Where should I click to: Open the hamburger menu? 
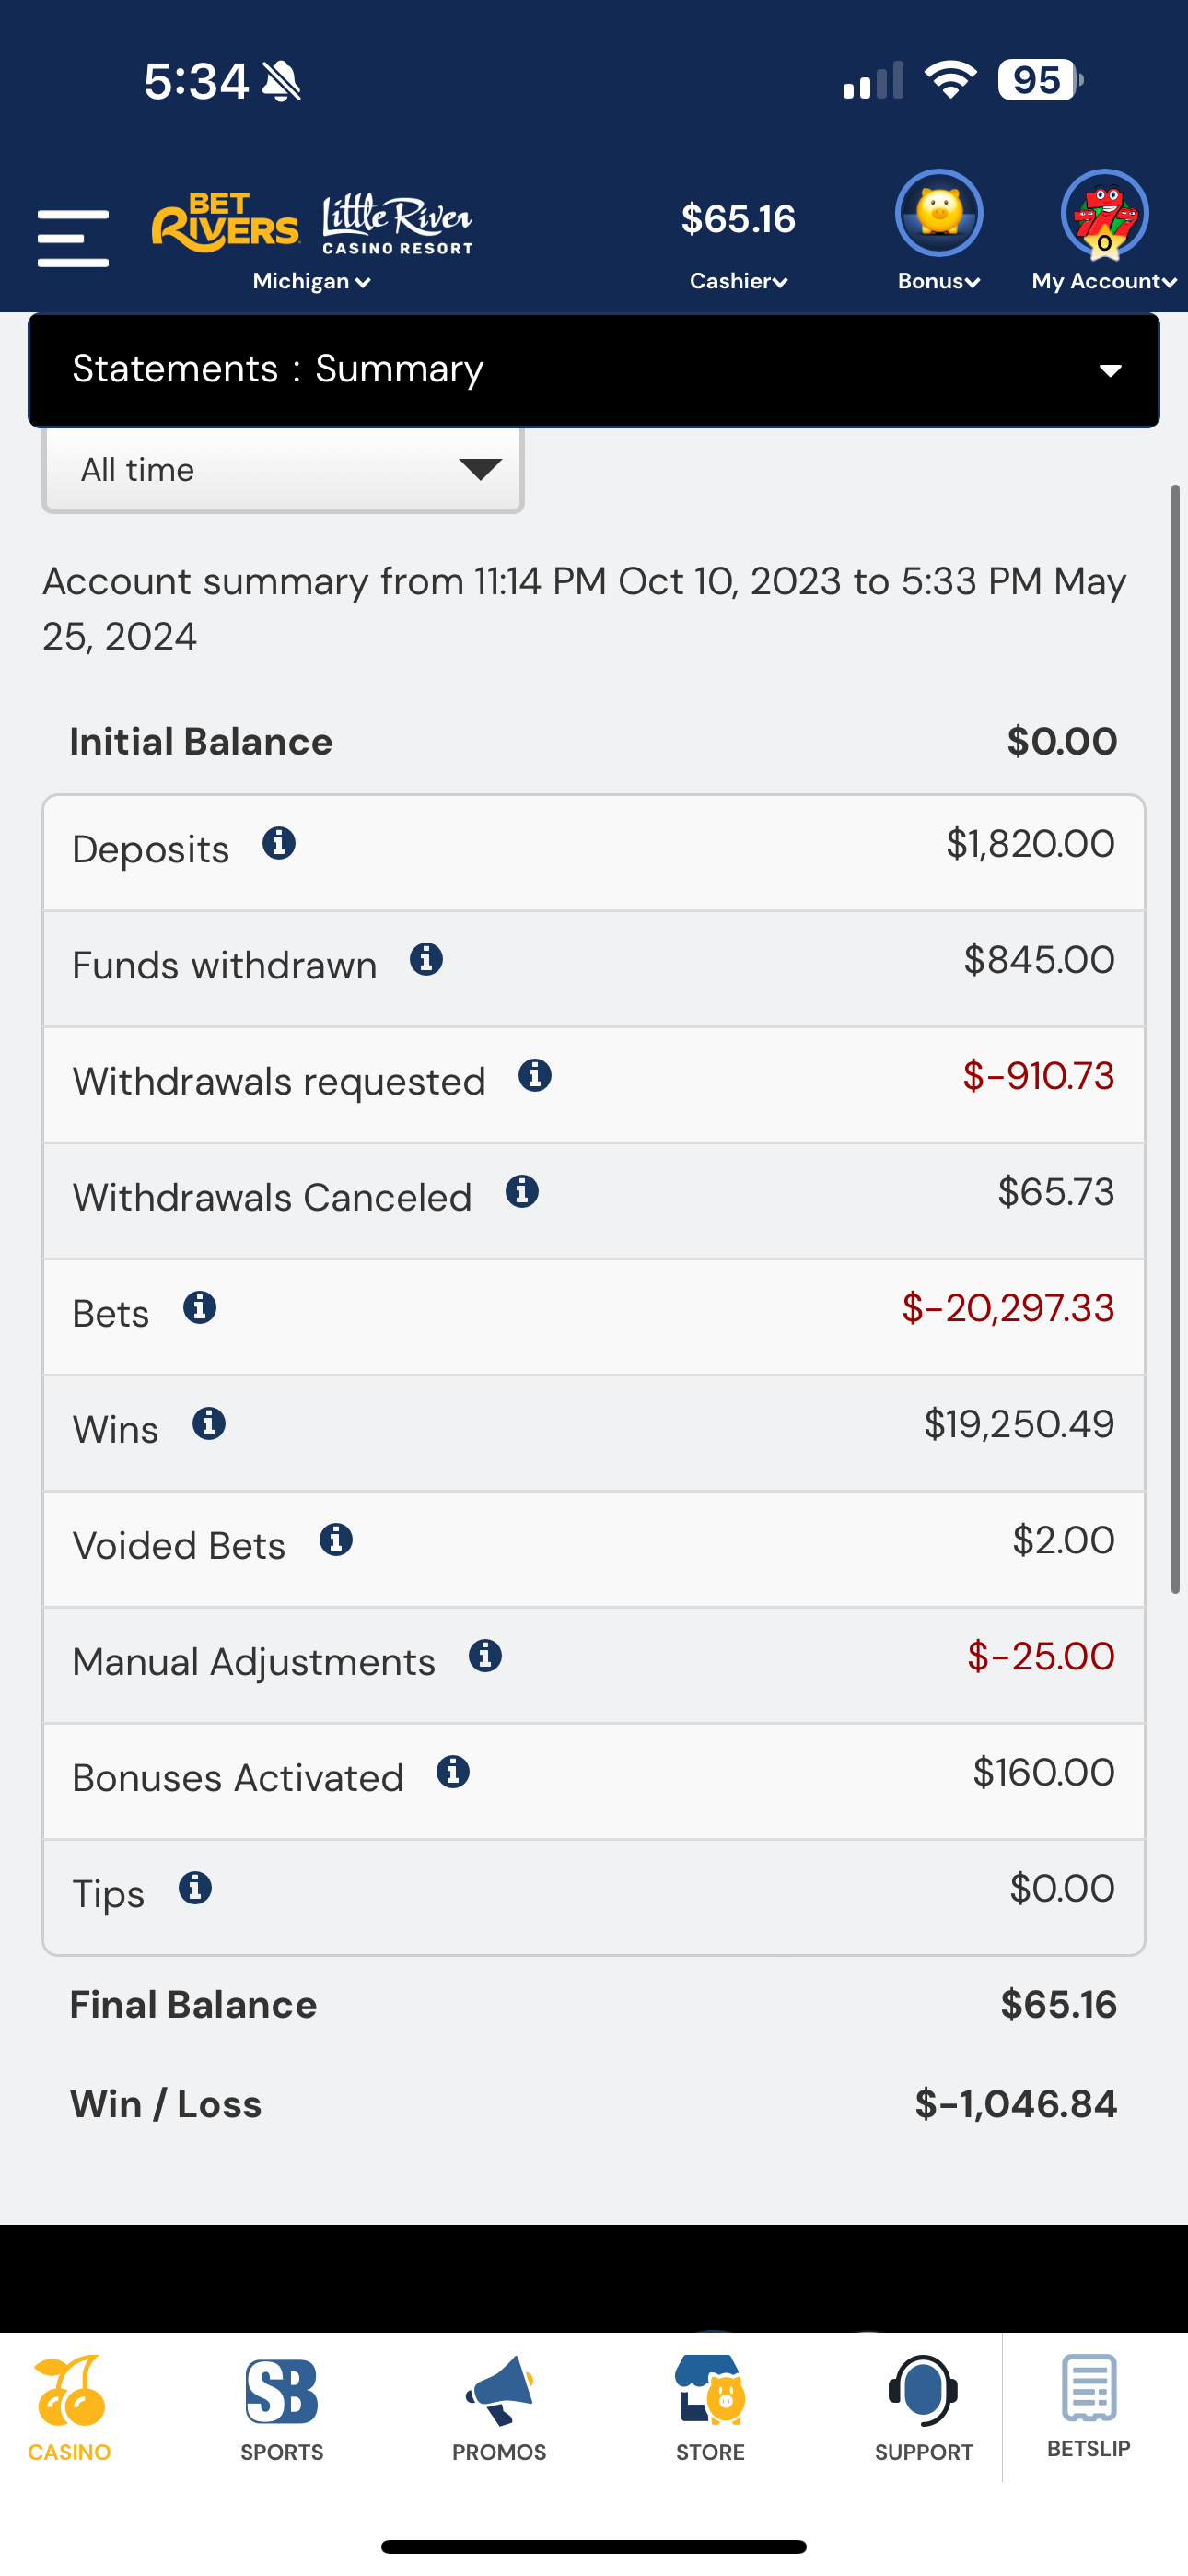pos(73,238)
